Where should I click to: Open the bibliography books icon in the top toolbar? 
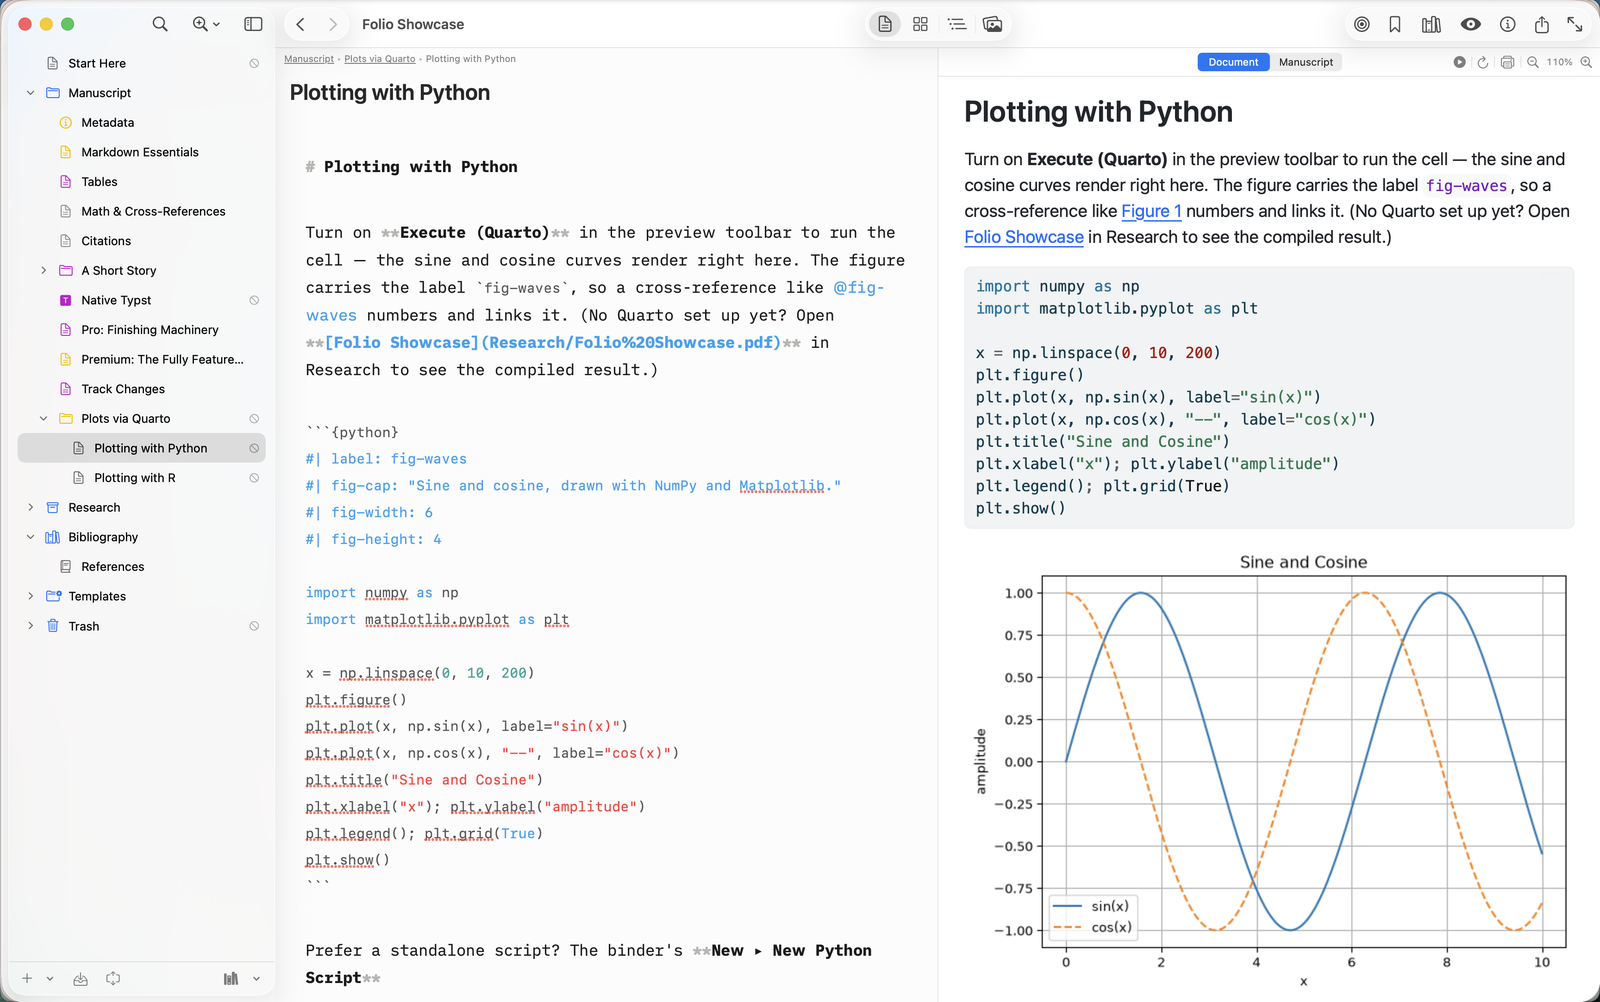pos(1431,24)
